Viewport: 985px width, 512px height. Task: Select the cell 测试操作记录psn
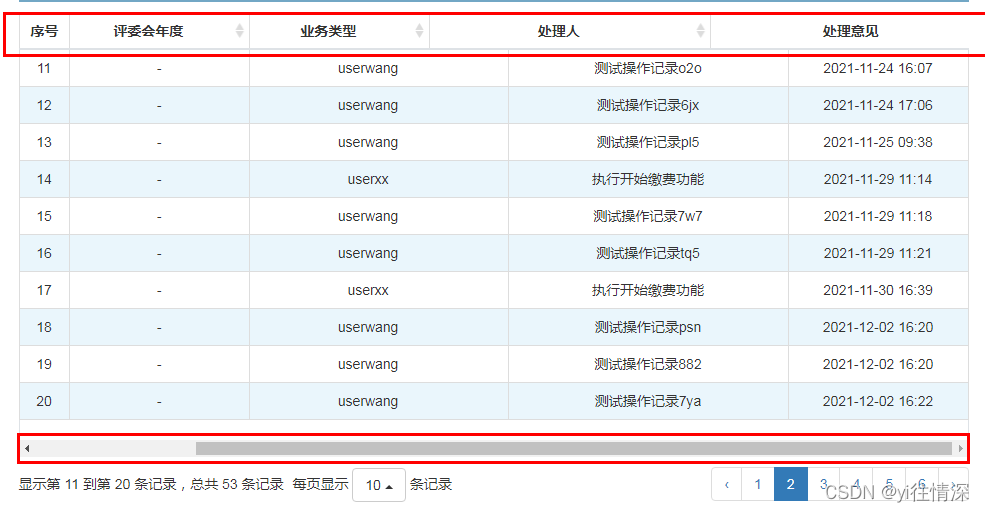tap(648, 327)
